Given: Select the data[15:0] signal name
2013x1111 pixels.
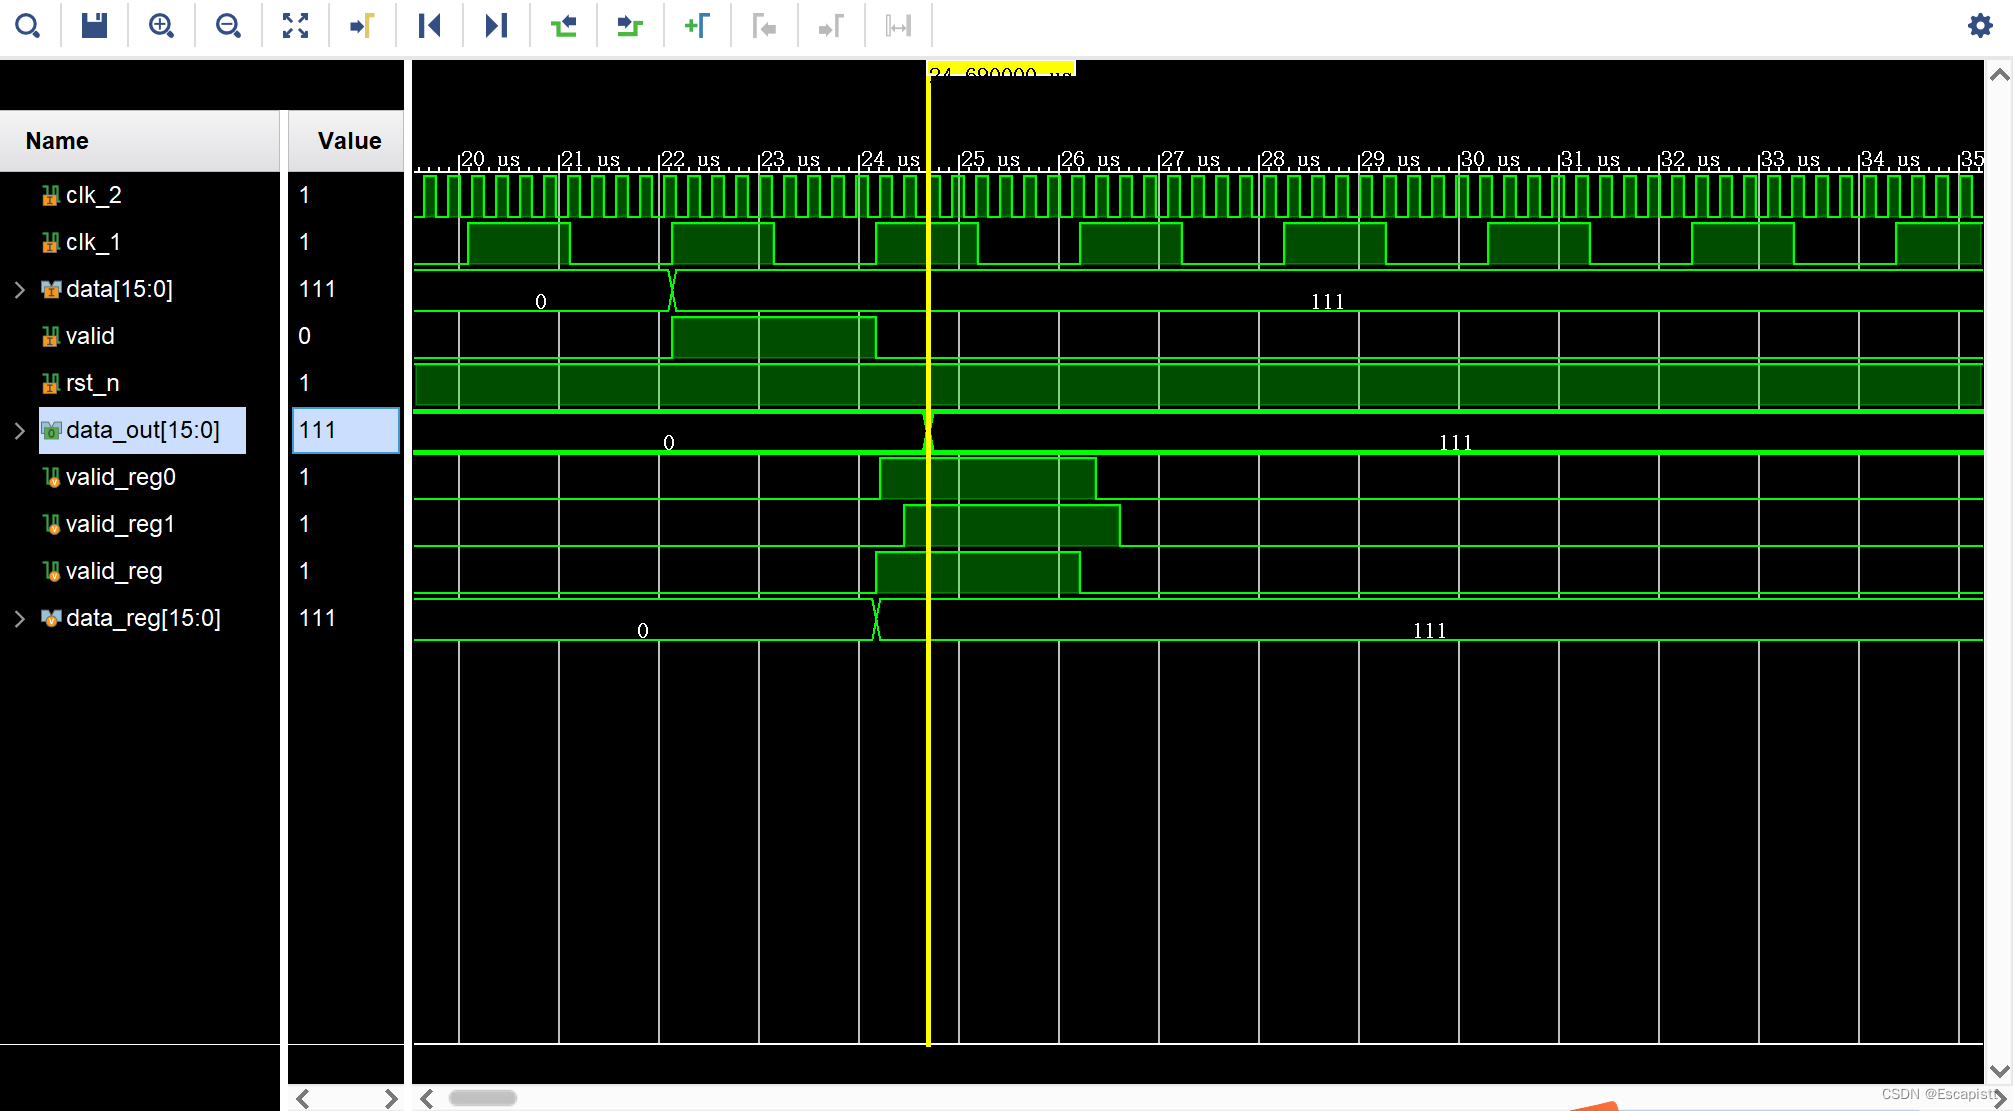Looking at the screenshot, I should coord(119,290).
